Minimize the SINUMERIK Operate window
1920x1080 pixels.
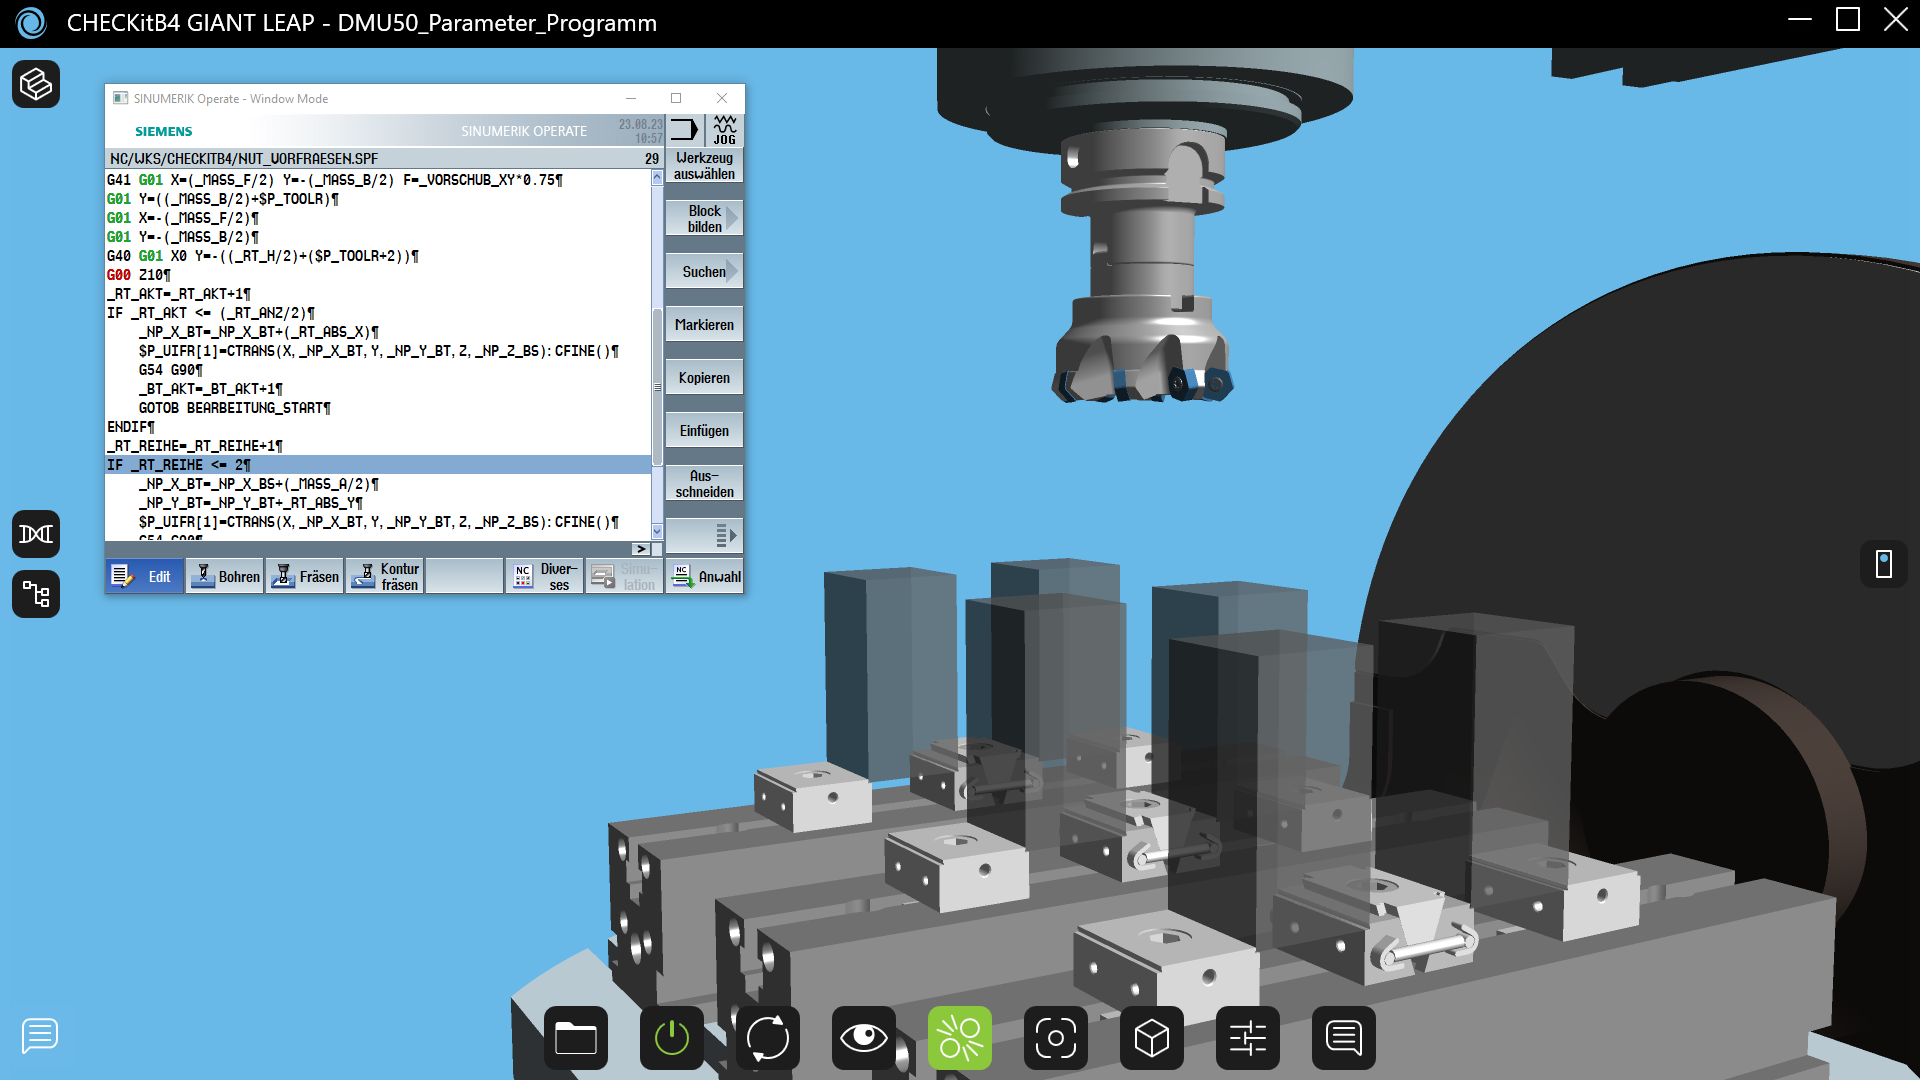pyautogui.click(x=631, y=98)
